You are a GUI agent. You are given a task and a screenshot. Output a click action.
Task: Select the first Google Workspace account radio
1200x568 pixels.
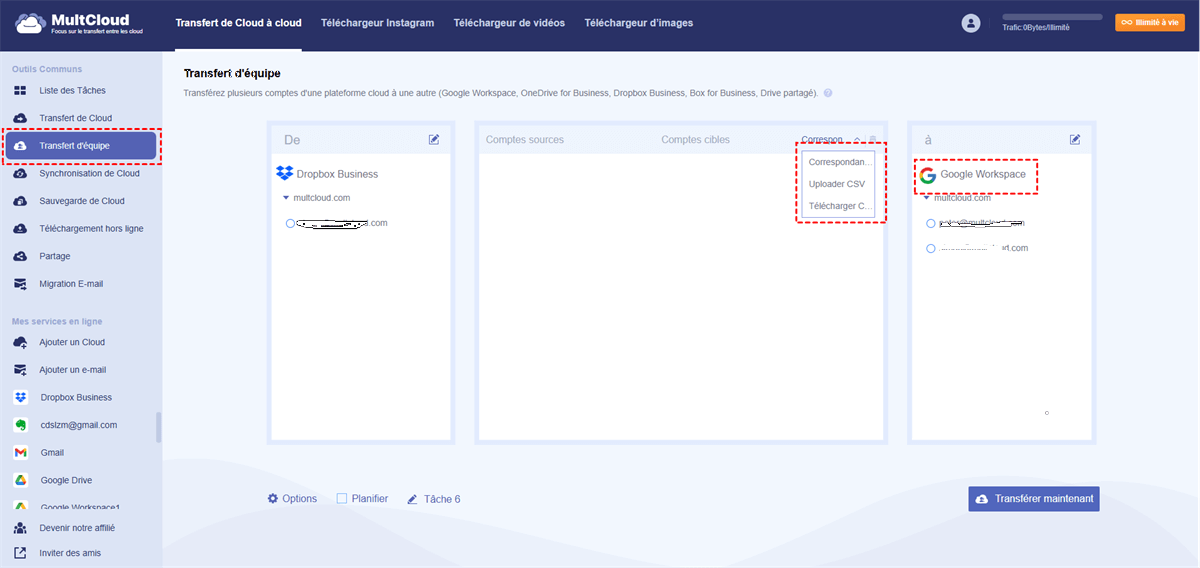(x=931, y=224)
